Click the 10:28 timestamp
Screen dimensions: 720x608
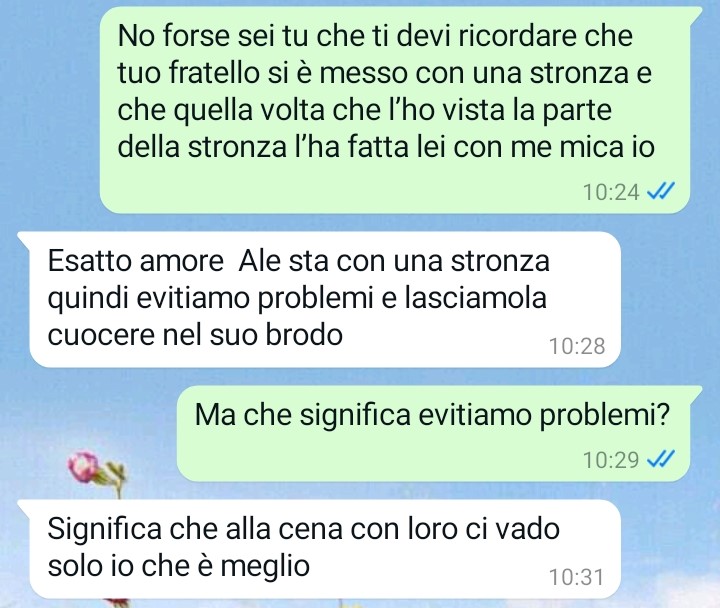pos(577,346)
